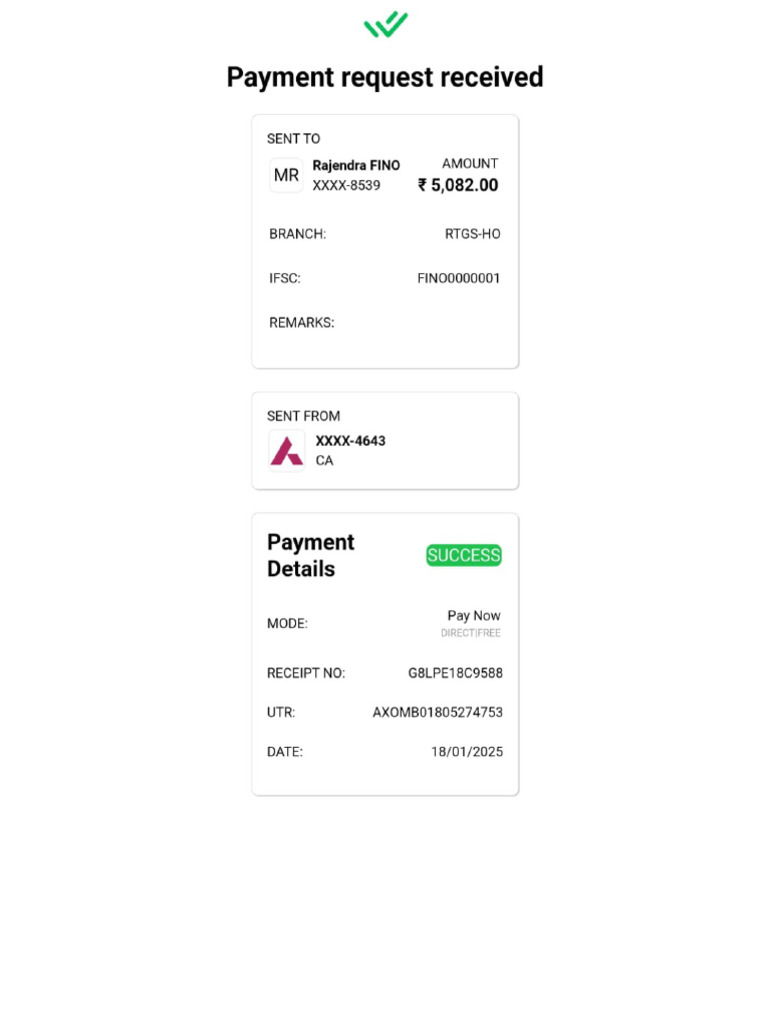This screenshot has width=768, height=1024.
Task: Click the Axis Bank logo icon
Action: point(287,451)
